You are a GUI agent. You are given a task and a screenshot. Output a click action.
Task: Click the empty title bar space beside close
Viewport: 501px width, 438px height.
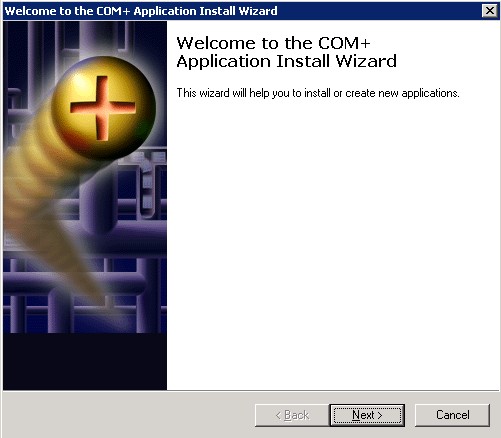click(x=380, y=11)
